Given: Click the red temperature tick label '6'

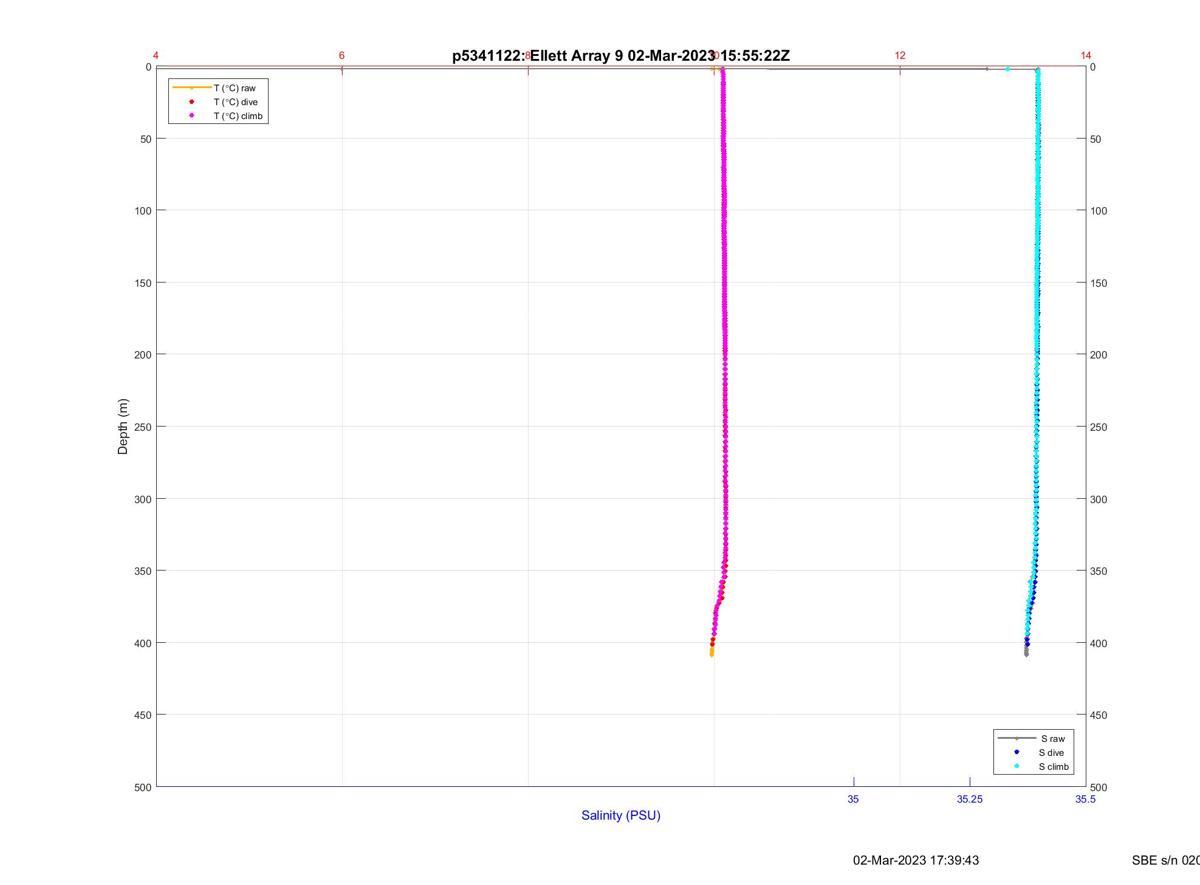Looking at the screenshot, I should [342, 56].
